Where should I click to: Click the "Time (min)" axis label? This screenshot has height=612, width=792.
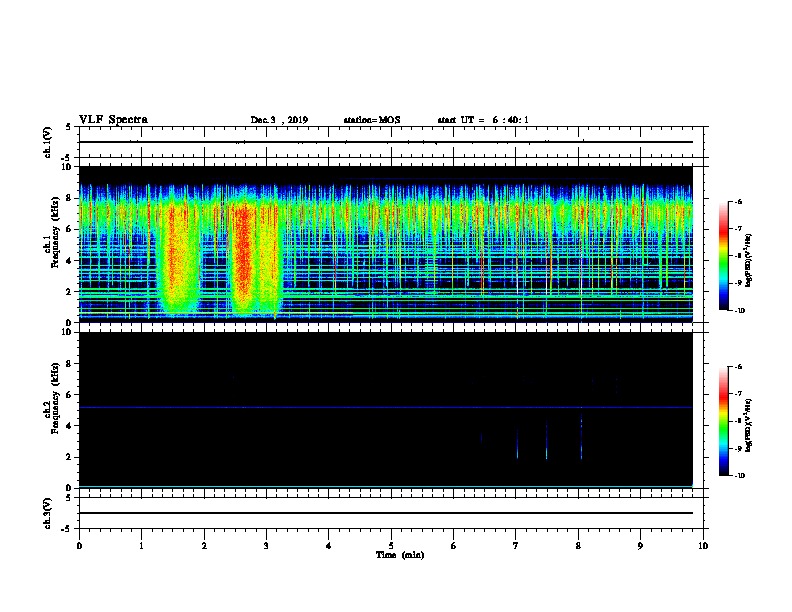[x=400, y=555]
